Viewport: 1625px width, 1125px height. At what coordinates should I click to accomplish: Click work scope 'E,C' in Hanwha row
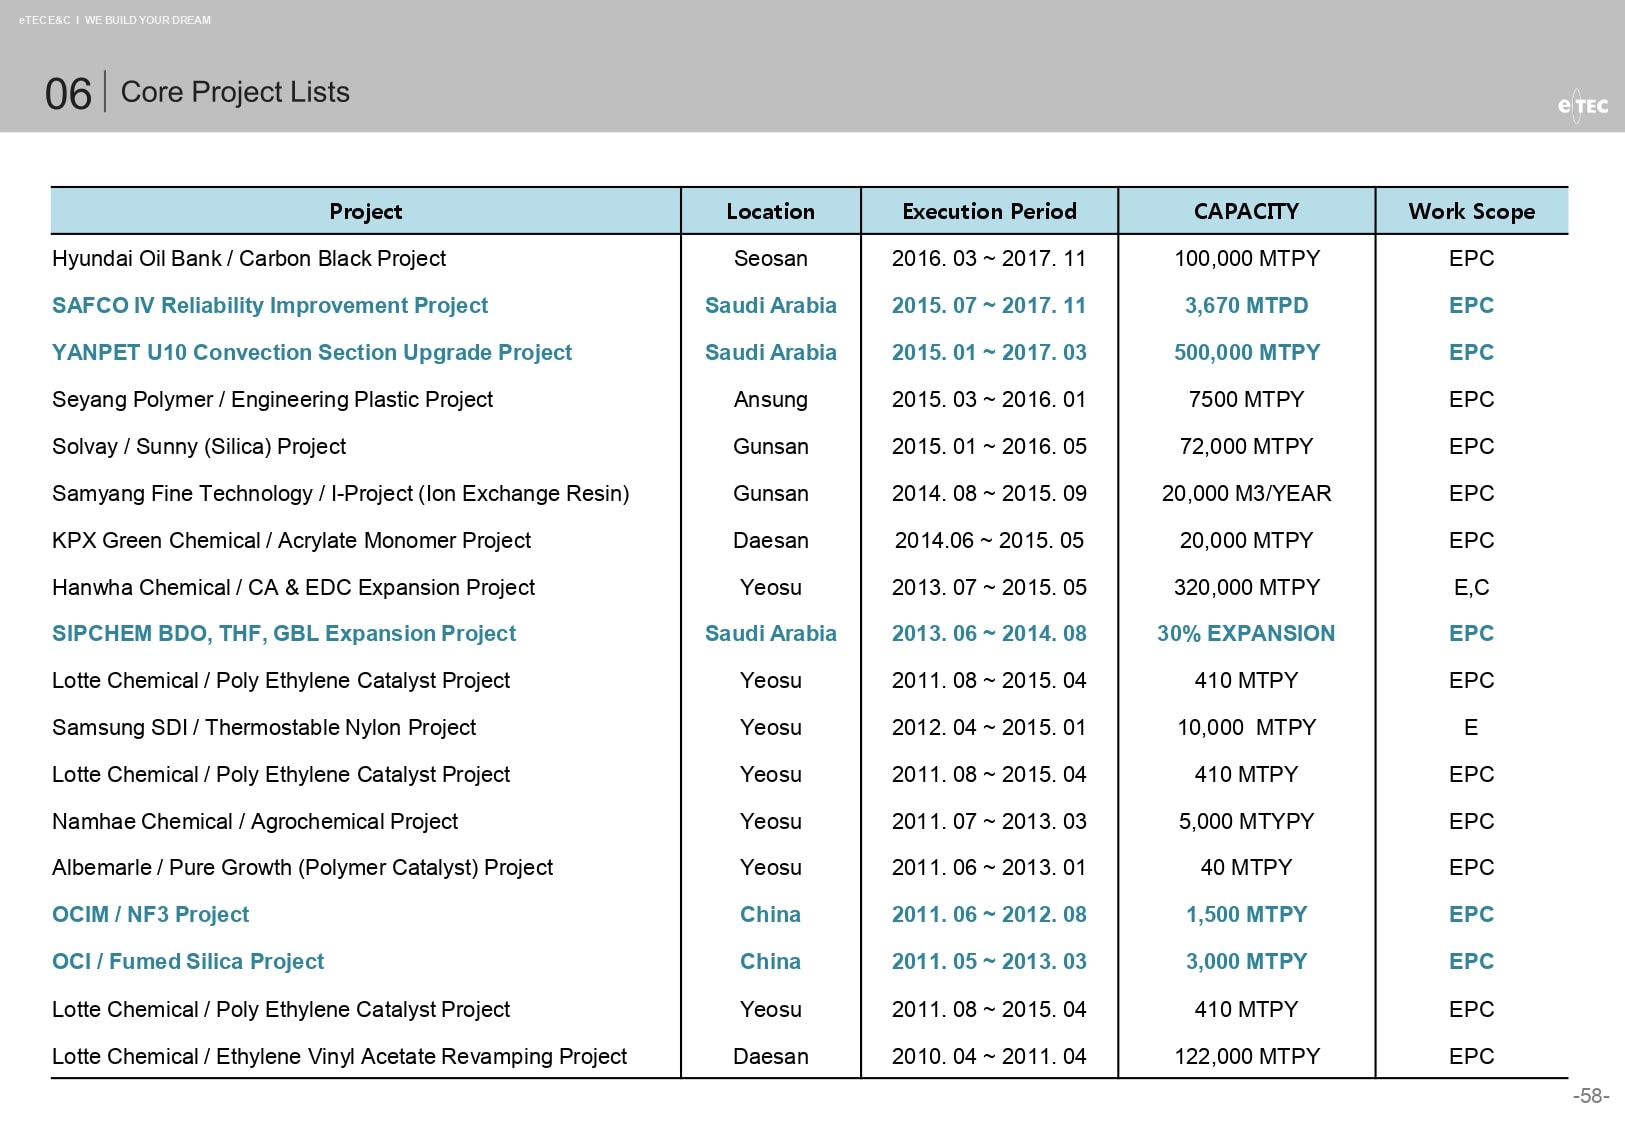click(x=1471, y=587)
